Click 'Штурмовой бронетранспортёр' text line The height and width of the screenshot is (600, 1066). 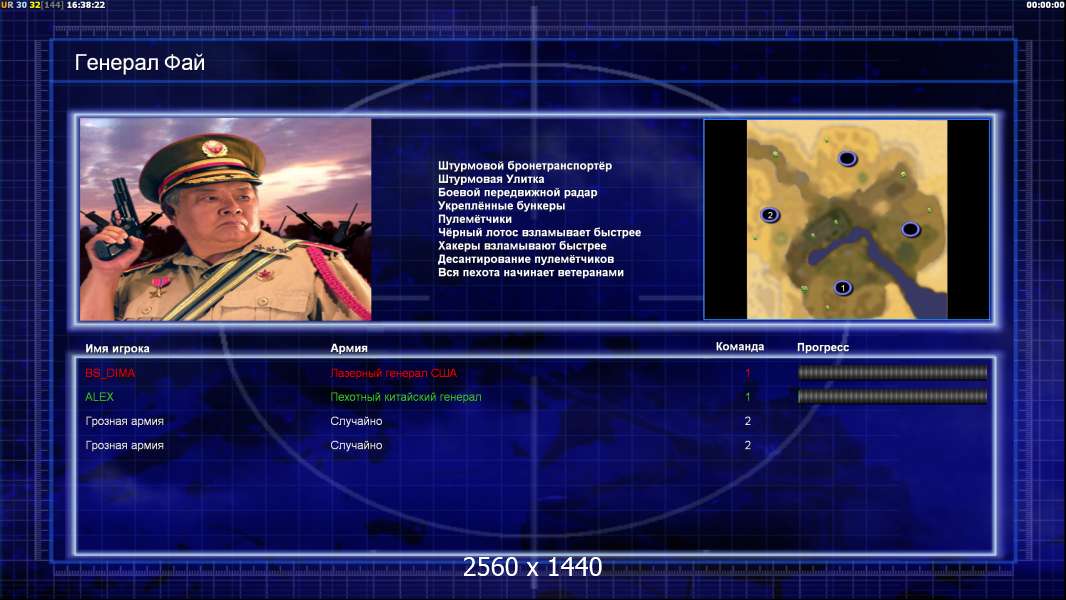pos(525,166)
